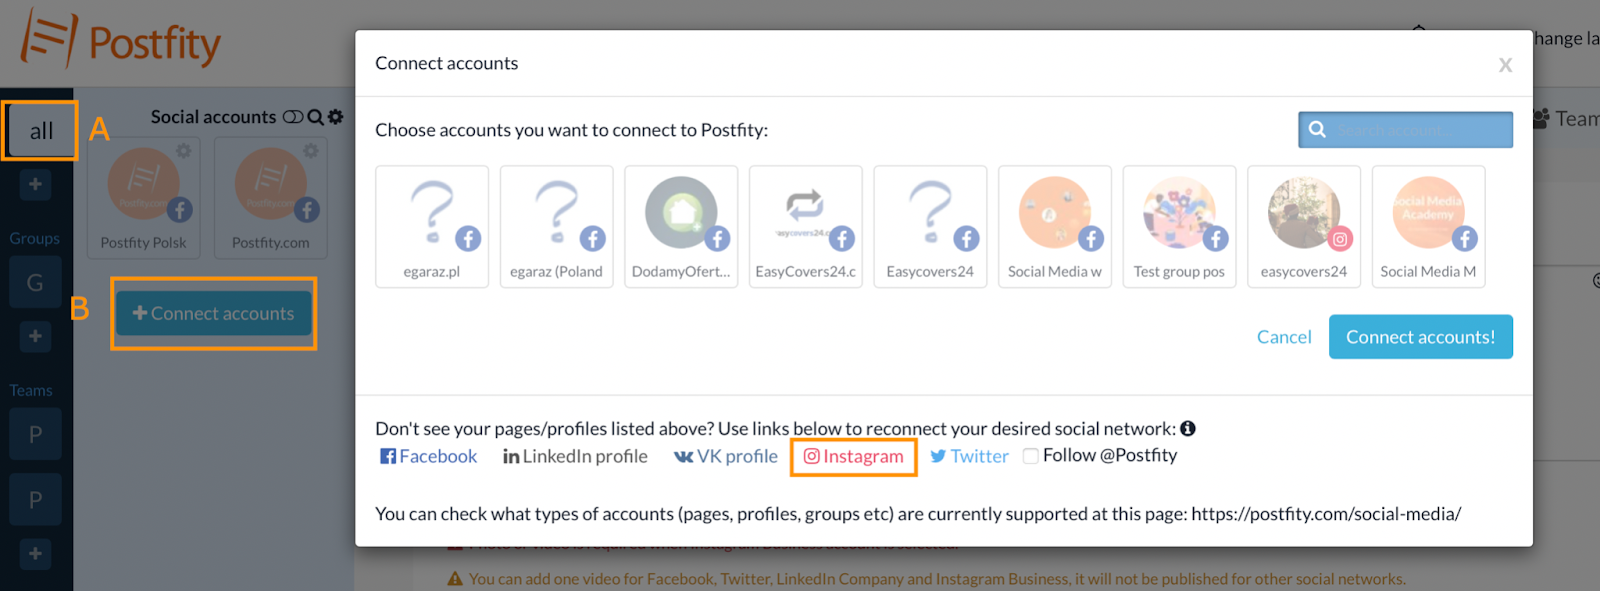Select the DodamyOfert... Facebook page thumbnail
1600x591 pixels.
click(681, 226)
